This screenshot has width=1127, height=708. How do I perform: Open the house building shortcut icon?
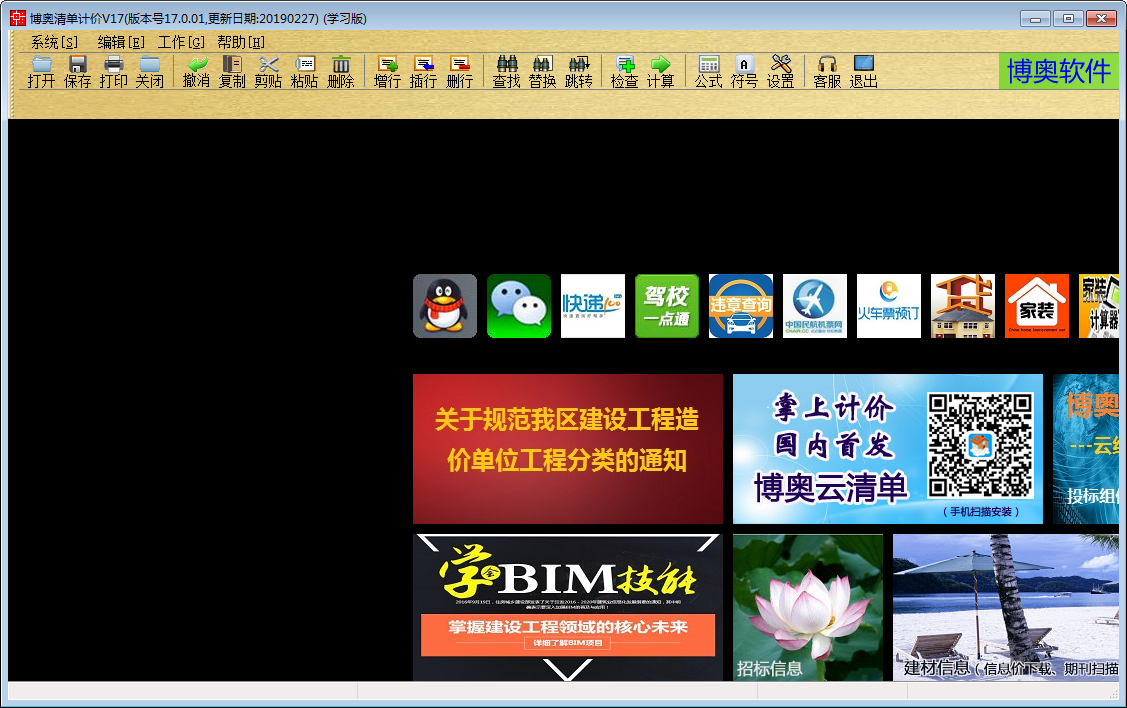point(963,305)
